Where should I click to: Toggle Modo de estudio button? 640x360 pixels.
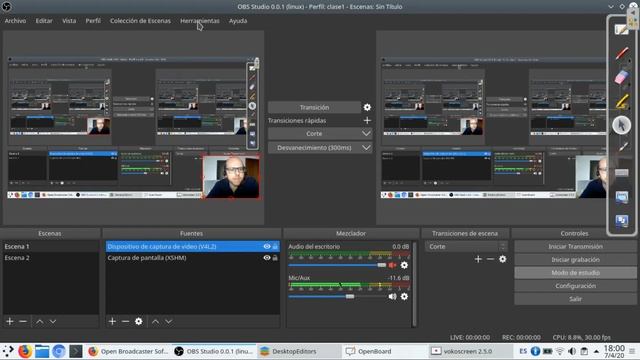click(575, 273)
